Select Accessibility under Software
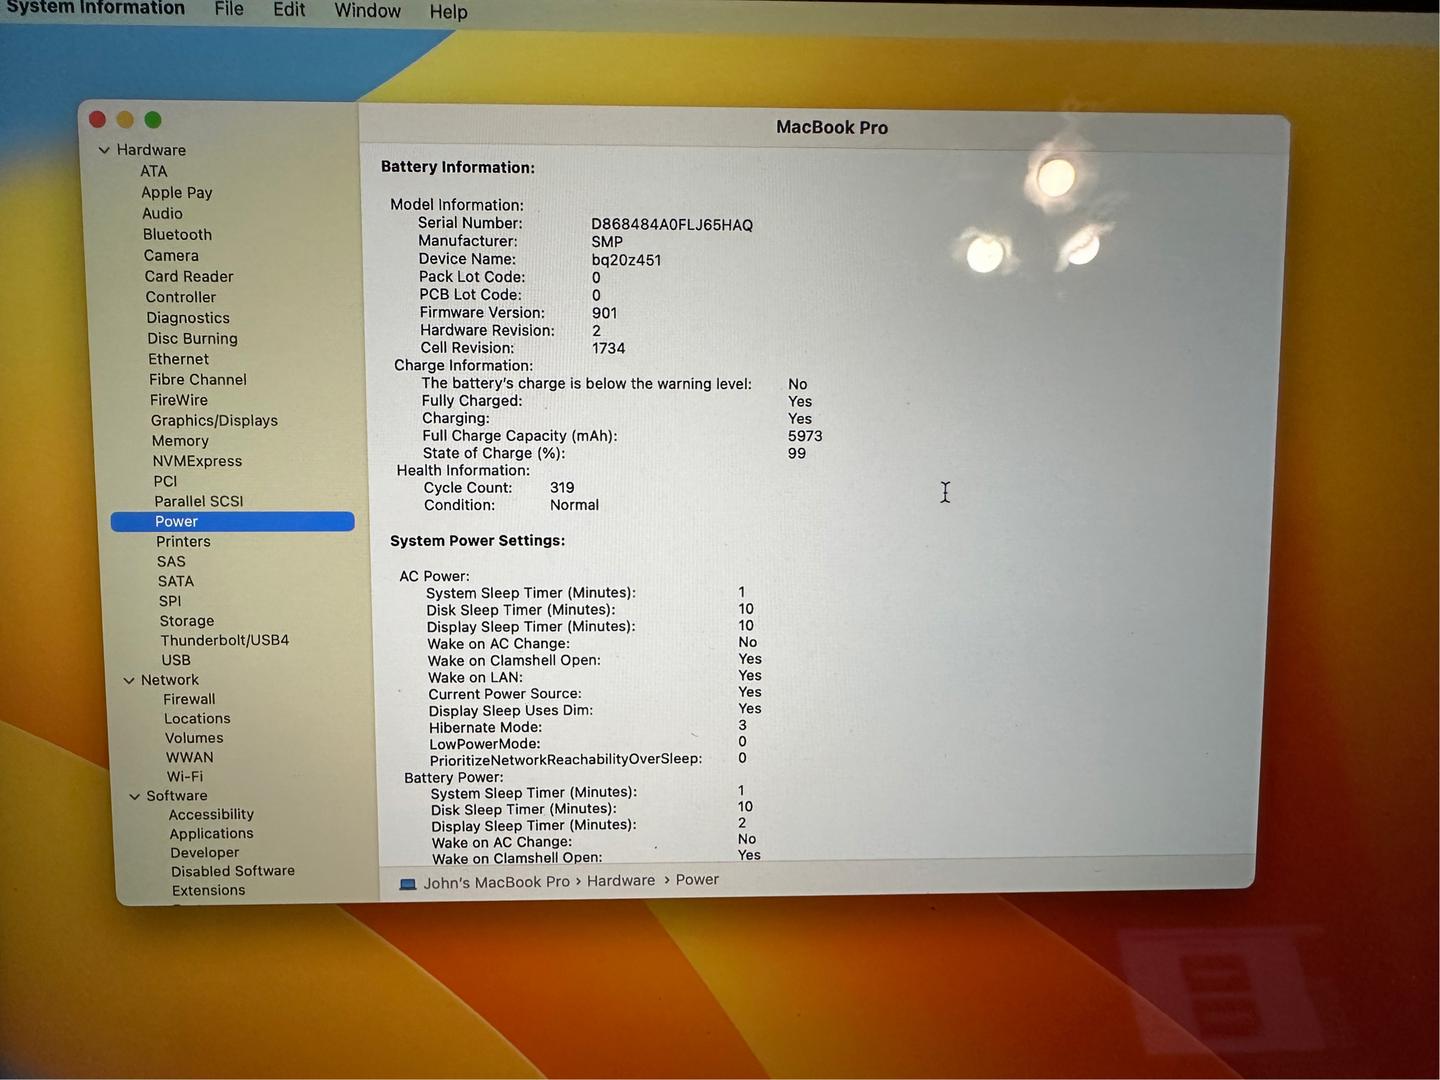The width and height of the screenshot is (1440, 1080). [211, 814]
